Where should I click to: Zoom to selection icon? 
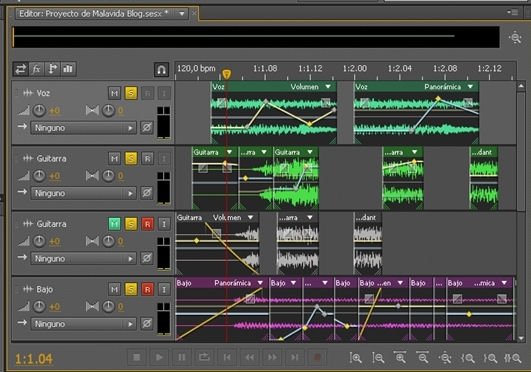click(x=513, y=357)
